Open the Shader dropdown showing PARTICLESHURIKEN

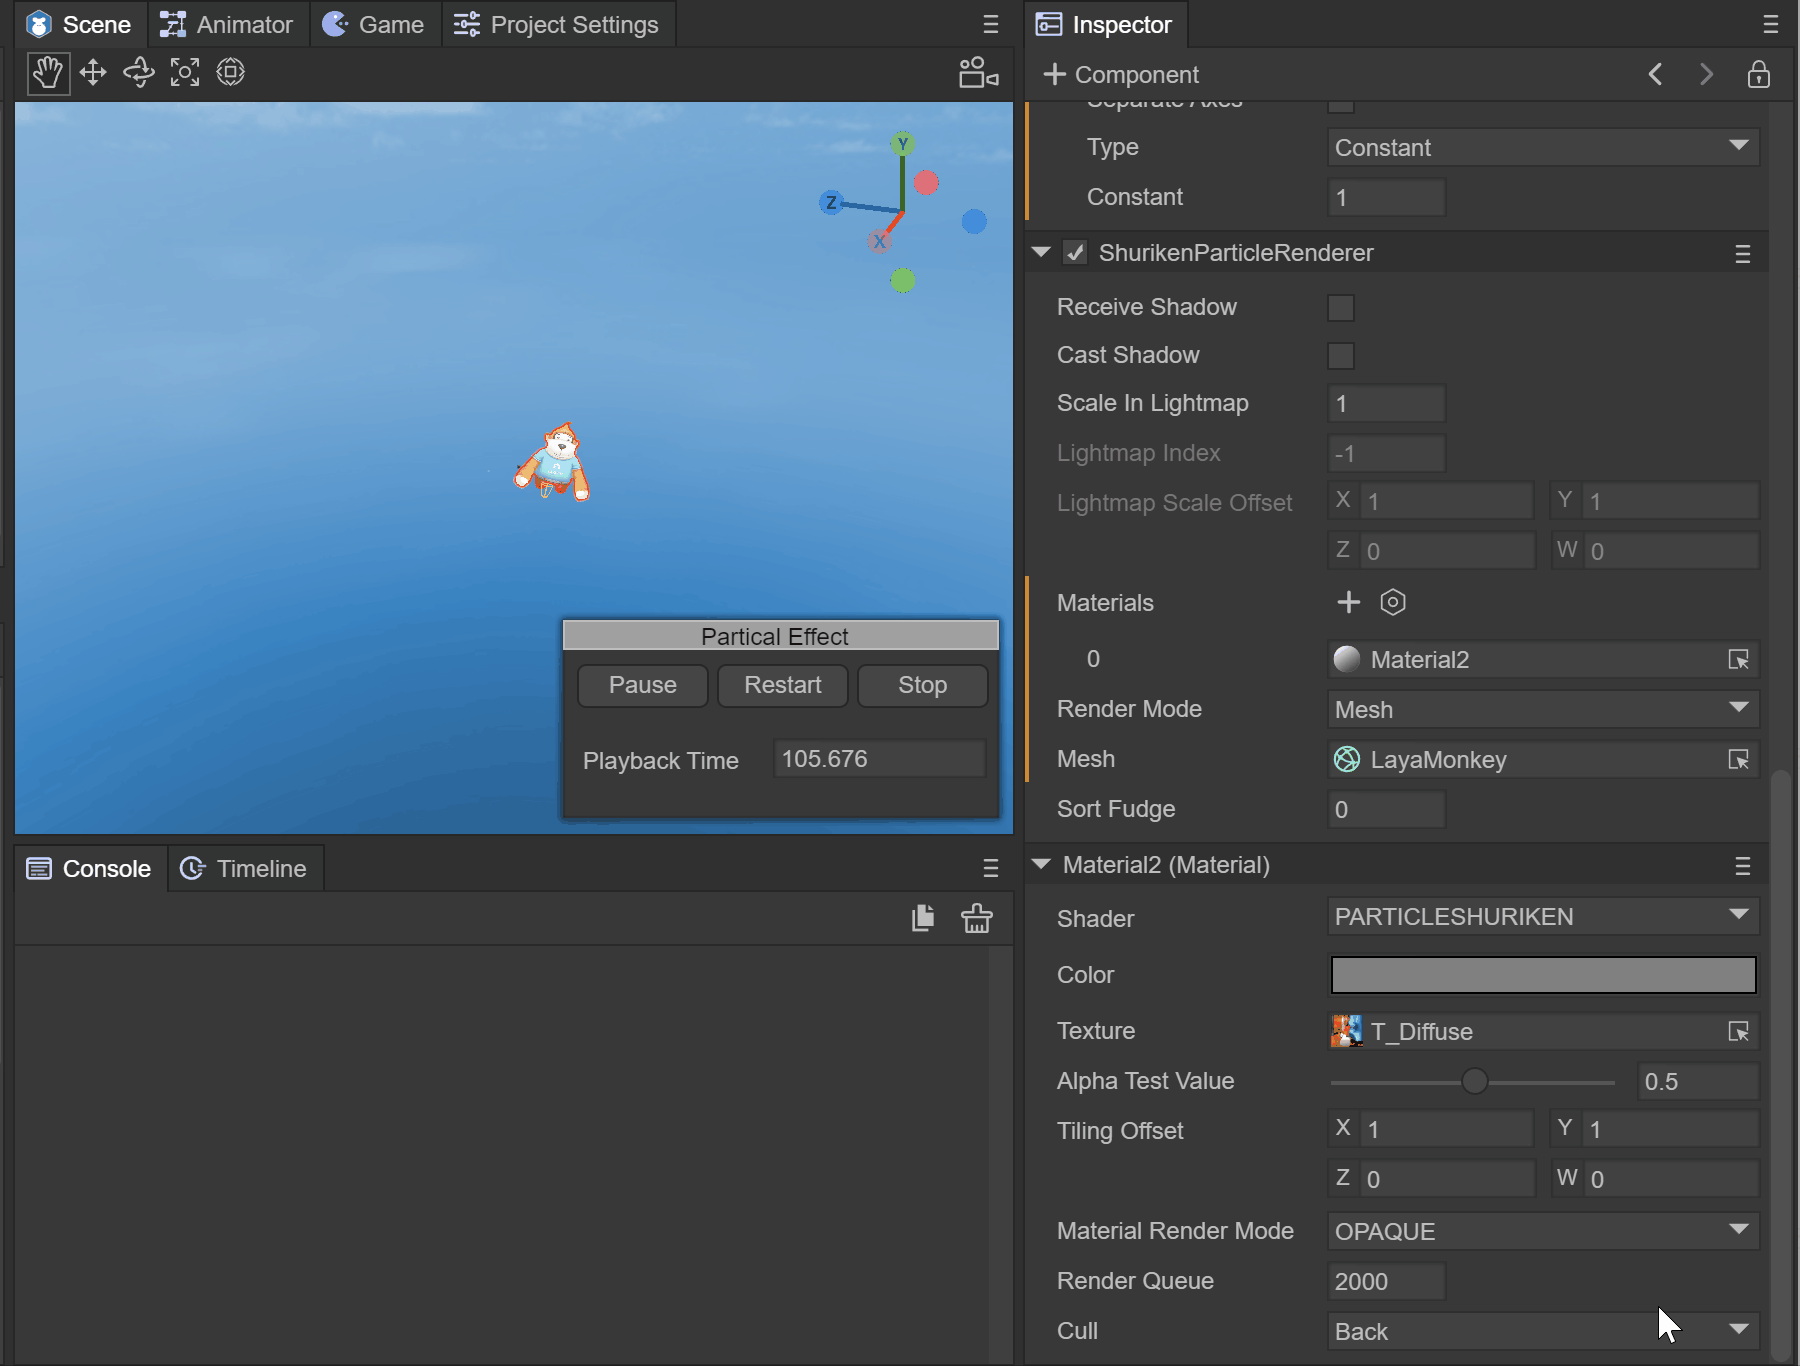click(x=1542, y=917)
